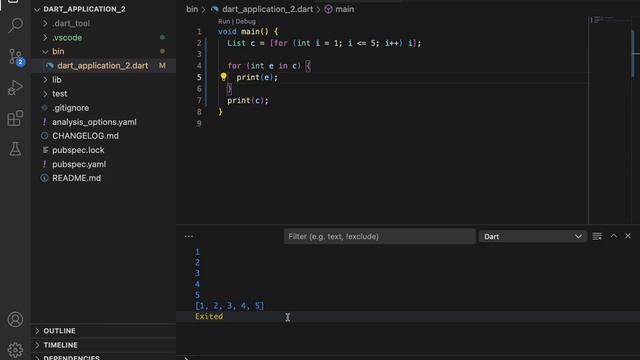Open the Accounts menu icon
This screenshot has height=360, width=640.
[15, 320]
